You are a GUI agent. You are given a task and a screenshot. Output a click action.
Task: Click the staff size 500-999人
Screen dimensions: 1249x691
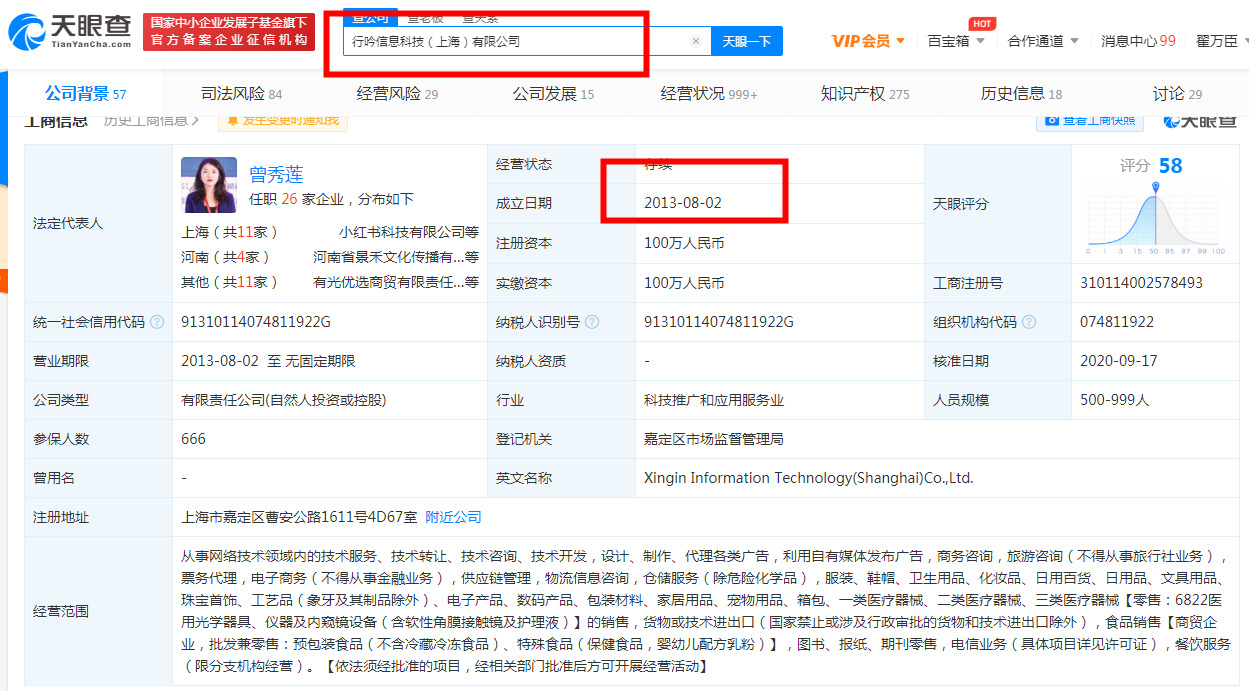(1115, 400)
